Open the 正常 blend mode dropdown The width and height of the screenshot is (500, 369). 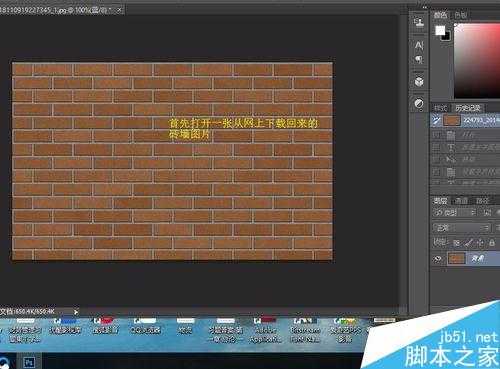tap(462, 228)
